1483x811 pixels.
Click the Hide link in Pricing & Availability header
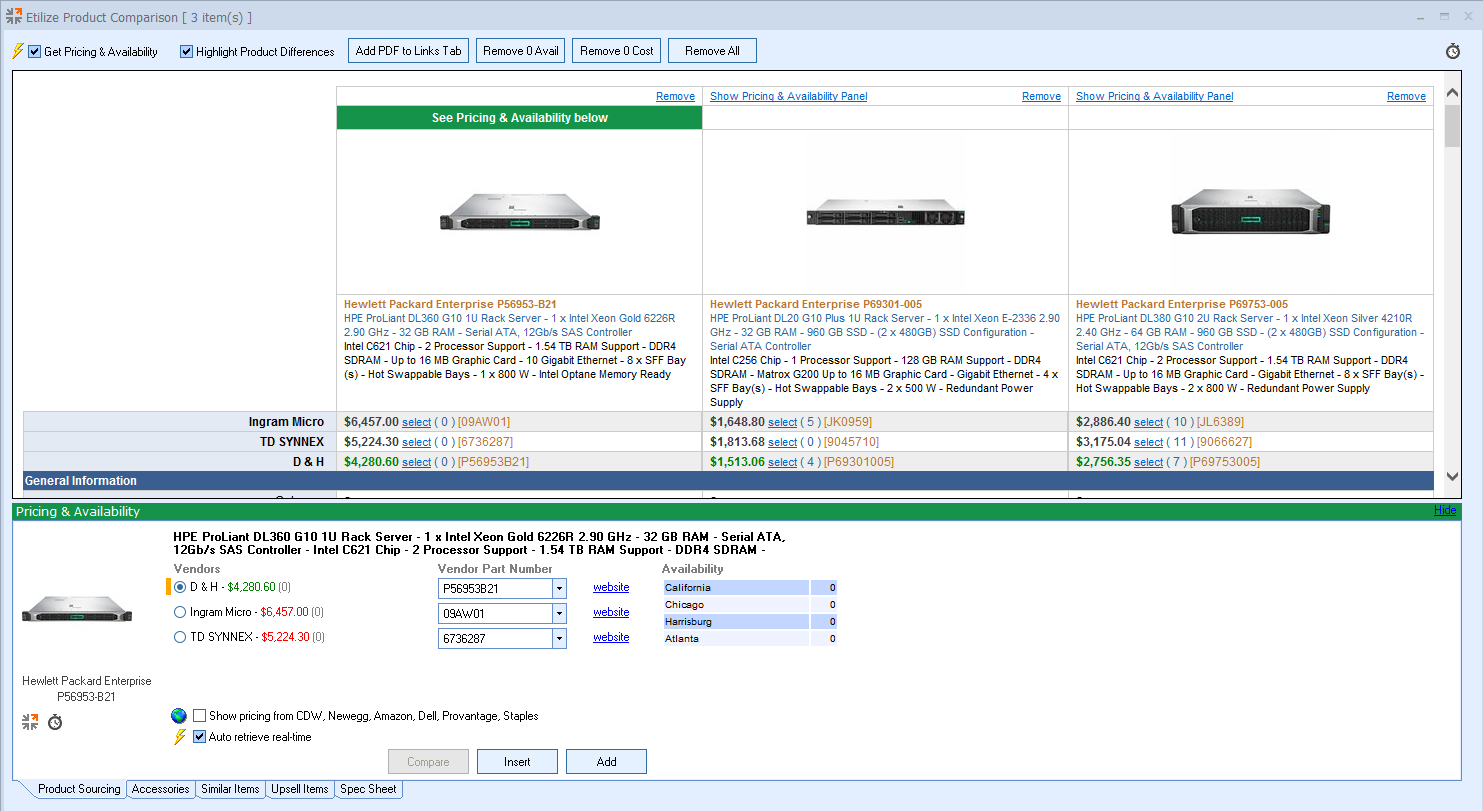point(1445,510)
